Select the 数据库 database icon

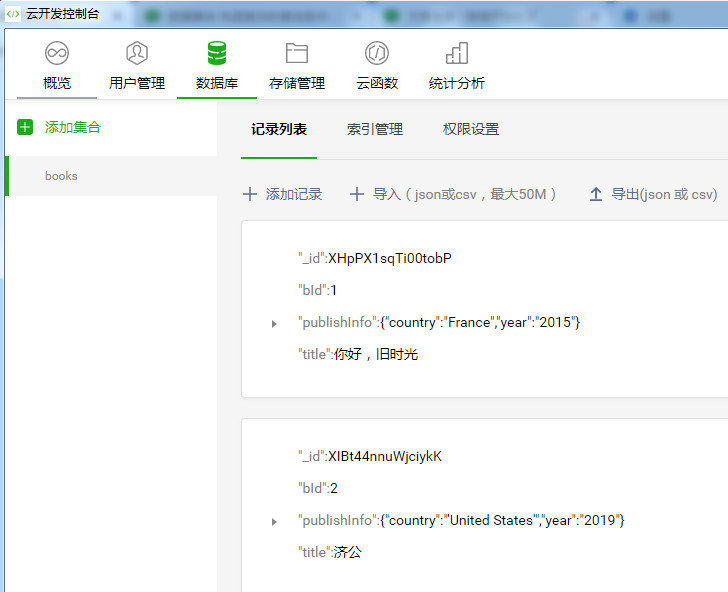[217, 53]
